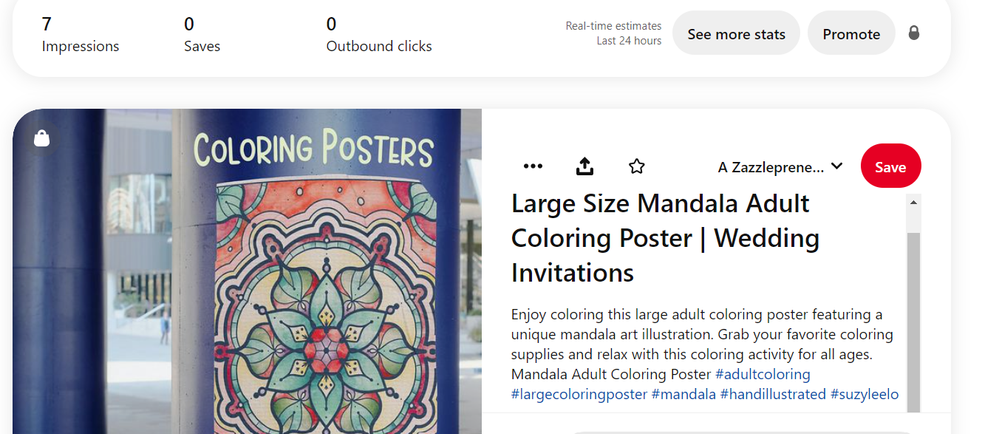Click the star favorite icon
This screenshot has width=999, height=434.
coord(637,166)
